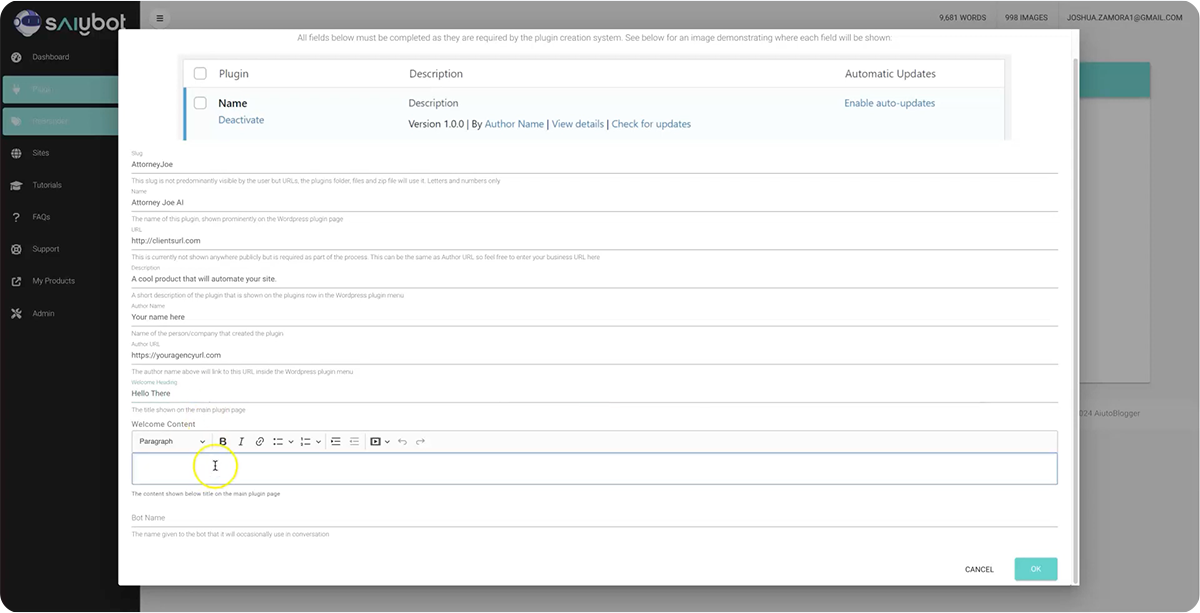
Task: Click the numbered list icon
Action: pyautogui.click(x=306, y=441)
